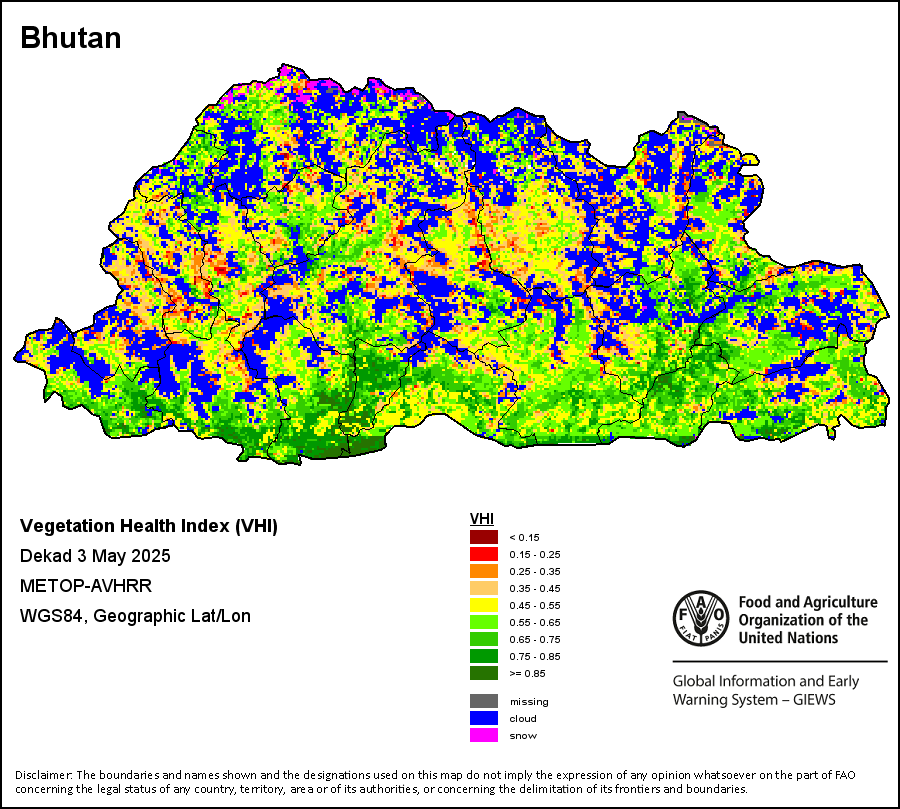The width and height of the screenshot is (900, 809).
Task: Click the darkest green '>= 0.85' swatch
Action: click(x=484, y=673)
